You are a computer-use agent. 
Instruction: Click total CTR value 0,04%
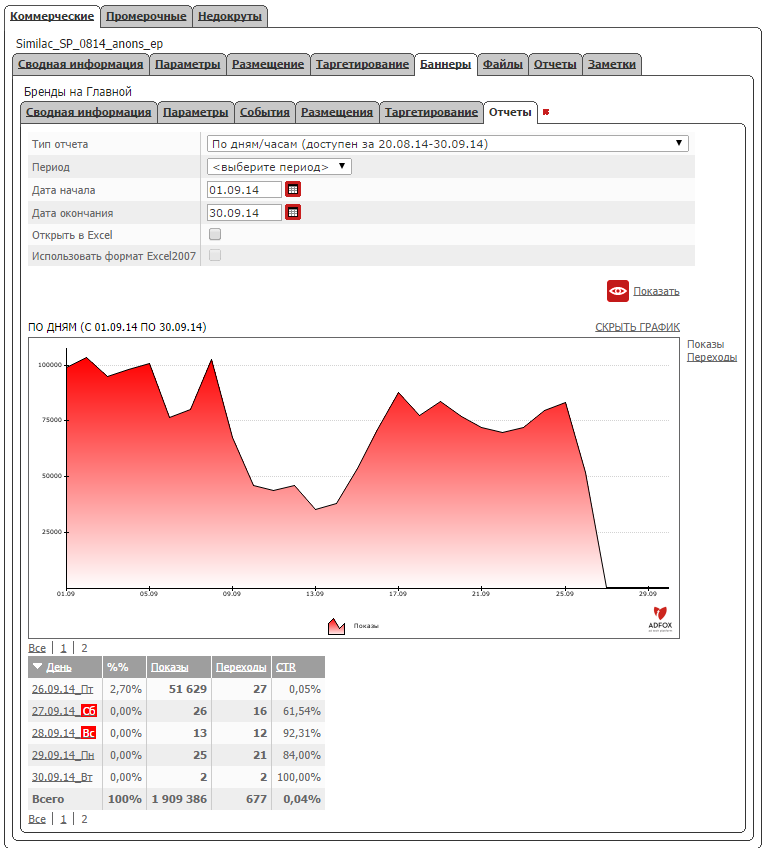(302, 799)
